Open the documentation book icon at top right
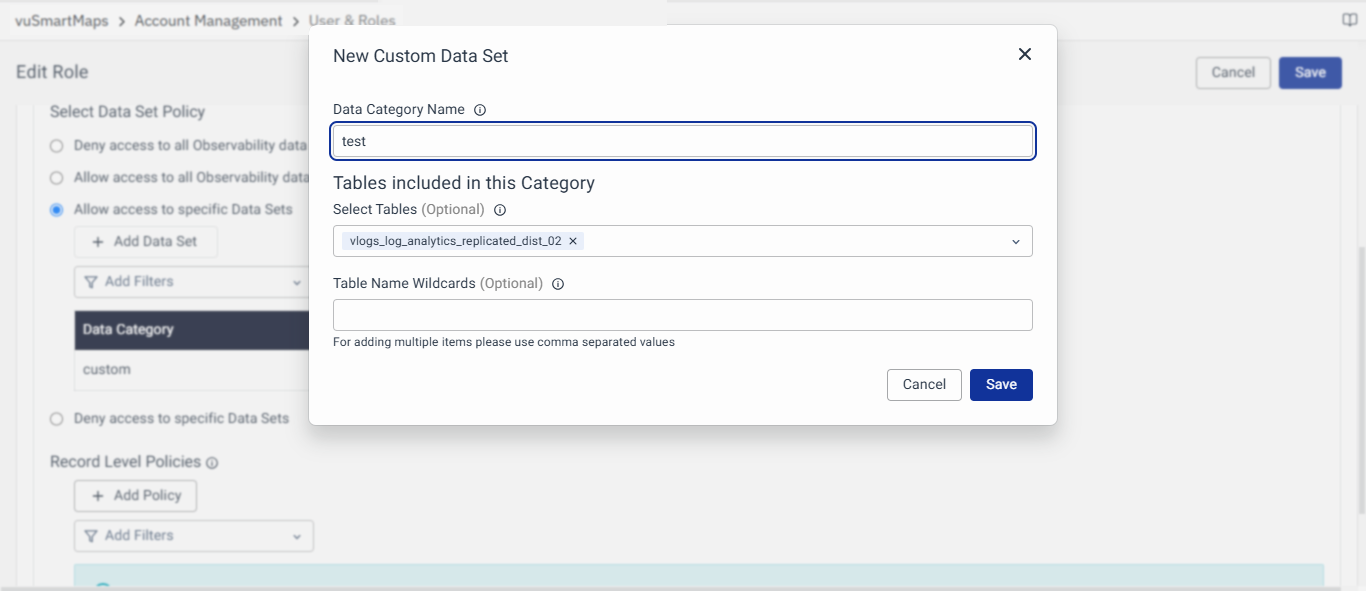Screen dimensions: 1366x591 tap(1349, 20)
